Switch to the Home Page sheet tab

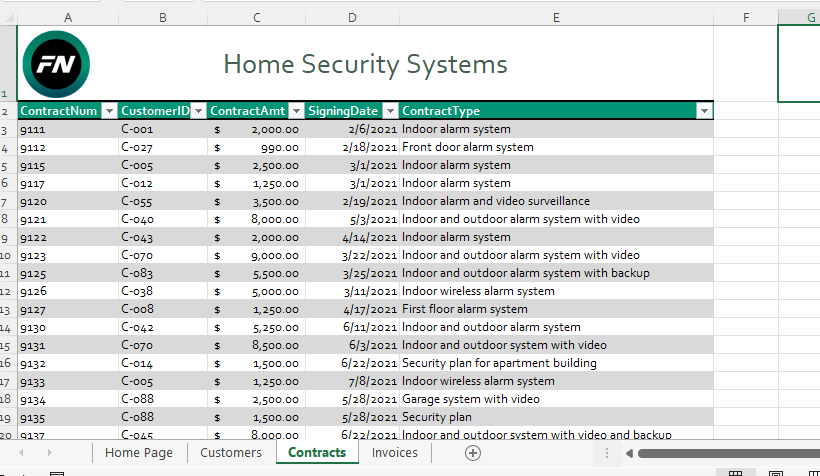(x=139, y=452)
